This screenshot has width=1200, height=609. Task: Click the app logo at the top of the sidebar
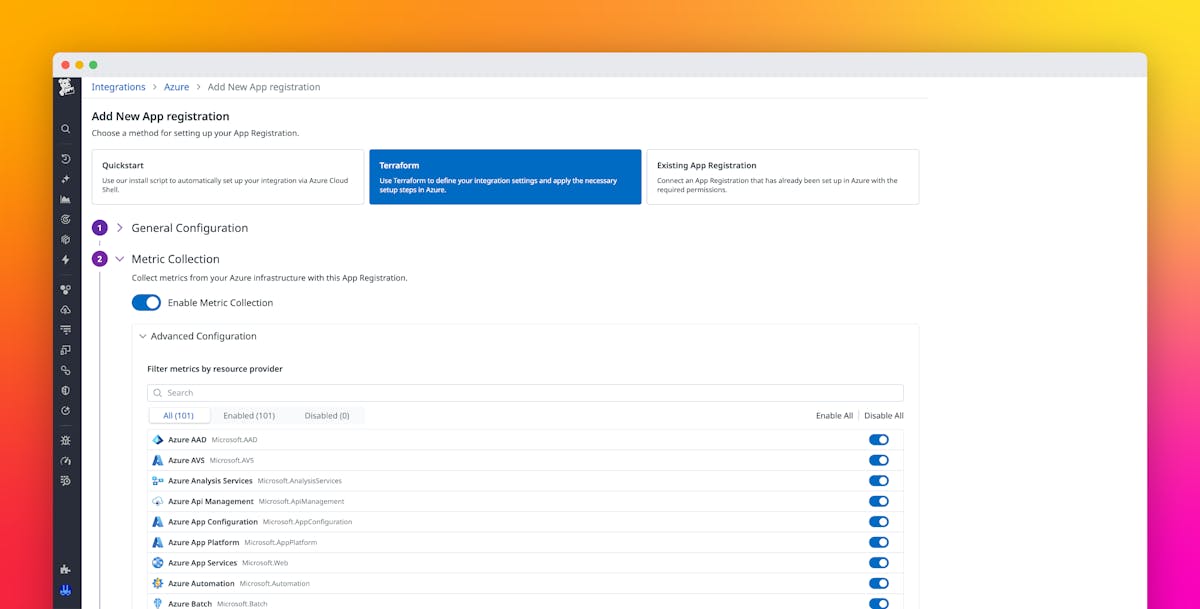65,87
